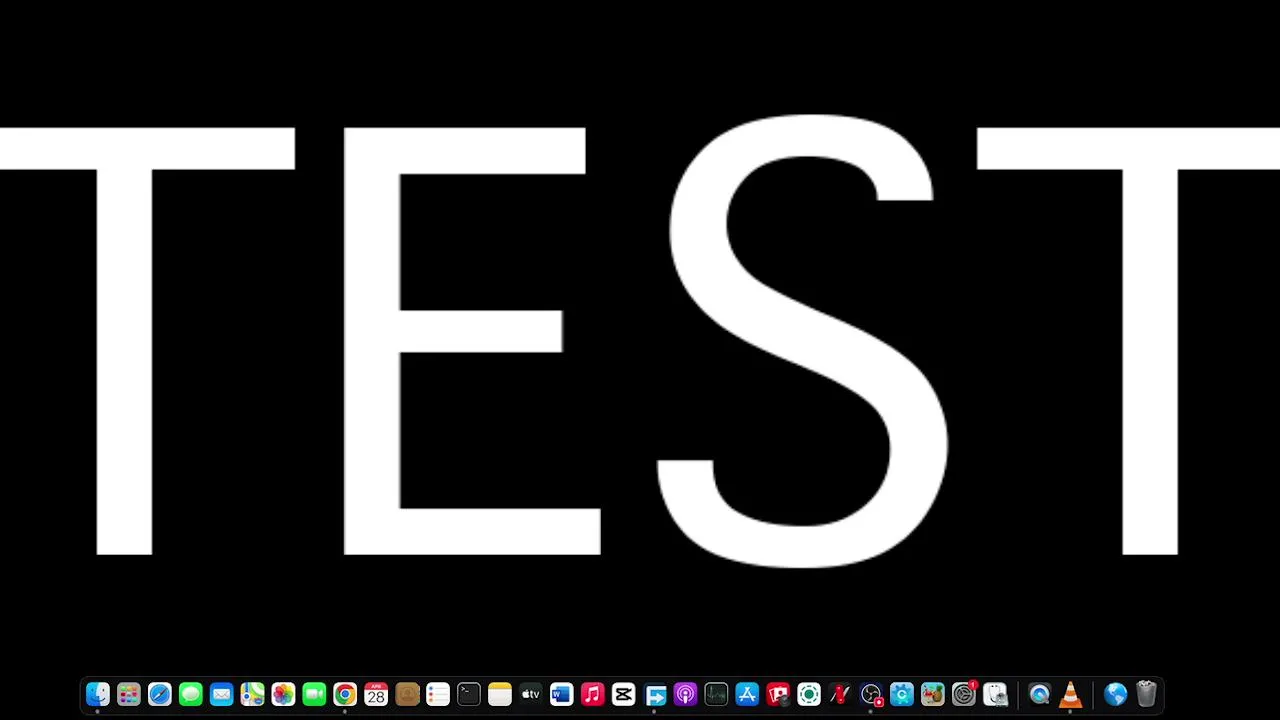Launch Microsoft Word from the dock
Viewport: 1280px width, 720px height.
562,694
